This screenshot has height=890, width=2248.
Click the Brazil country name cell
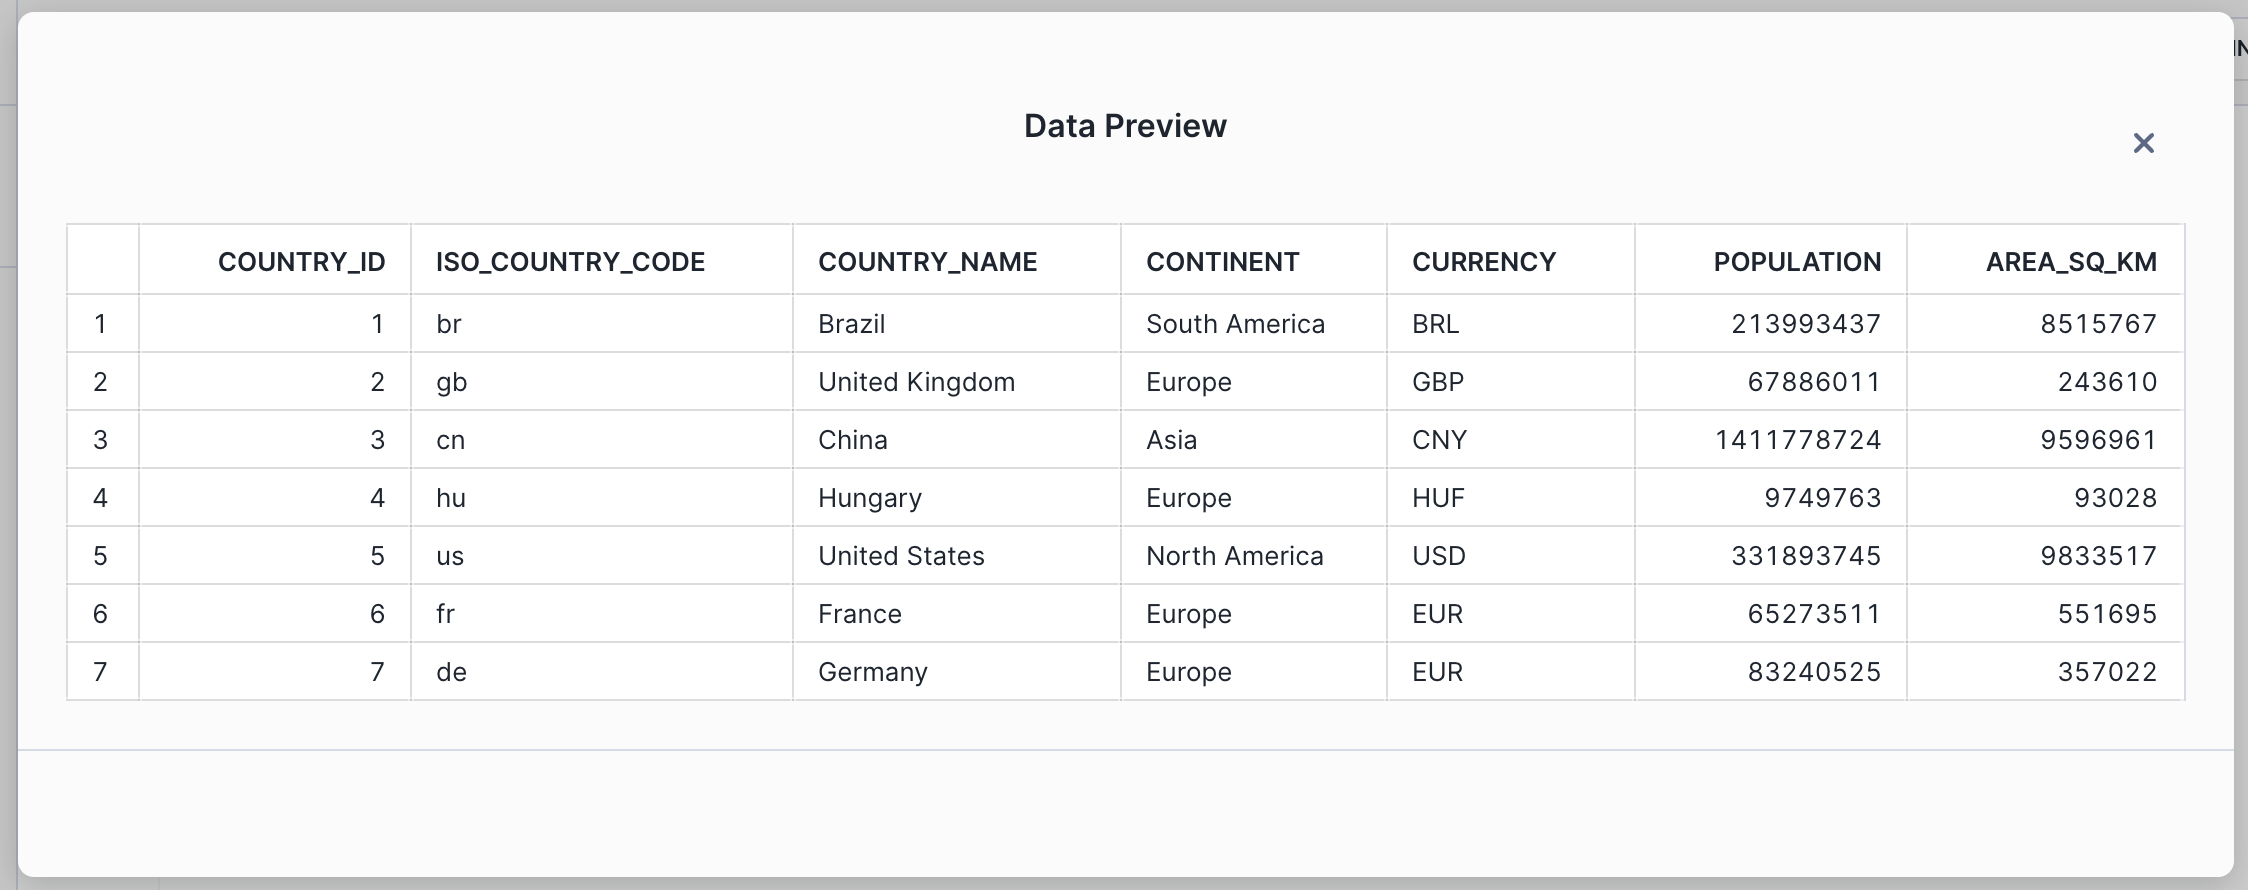[x=851, y=324]
